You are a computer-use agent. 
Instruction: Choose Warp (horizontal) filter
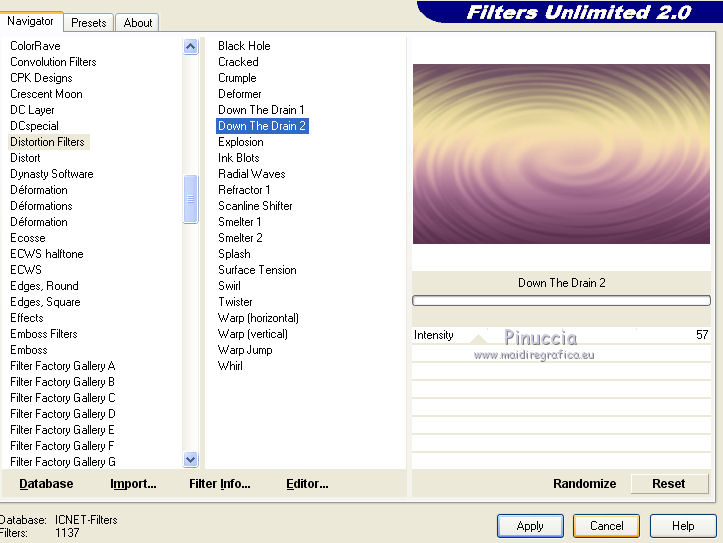[258, 318]
